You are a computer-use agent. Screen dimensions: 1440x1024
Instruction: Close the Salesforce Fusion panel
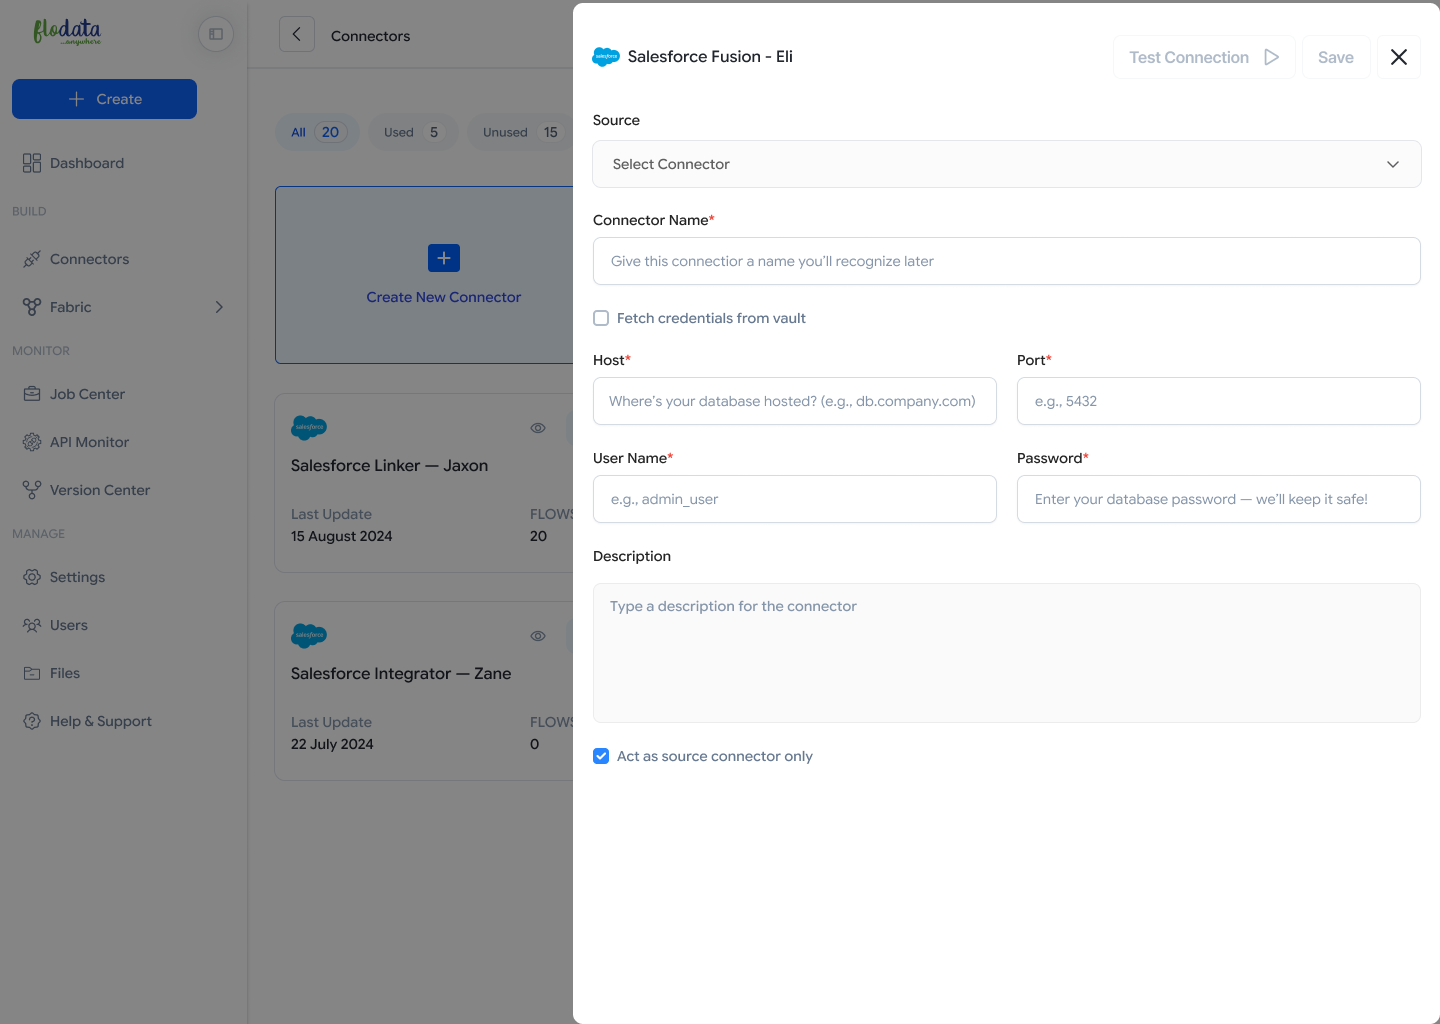(1398, 57)
